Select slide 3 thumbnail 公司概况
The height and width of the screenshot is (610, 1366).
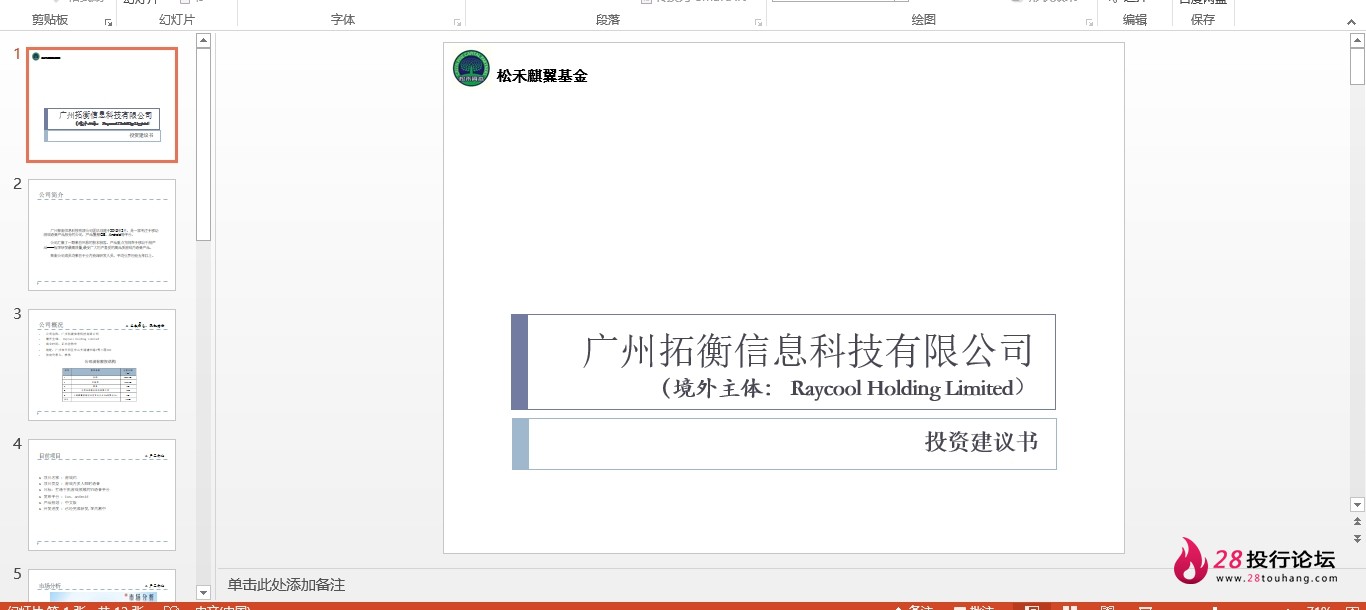pos(102,365)
